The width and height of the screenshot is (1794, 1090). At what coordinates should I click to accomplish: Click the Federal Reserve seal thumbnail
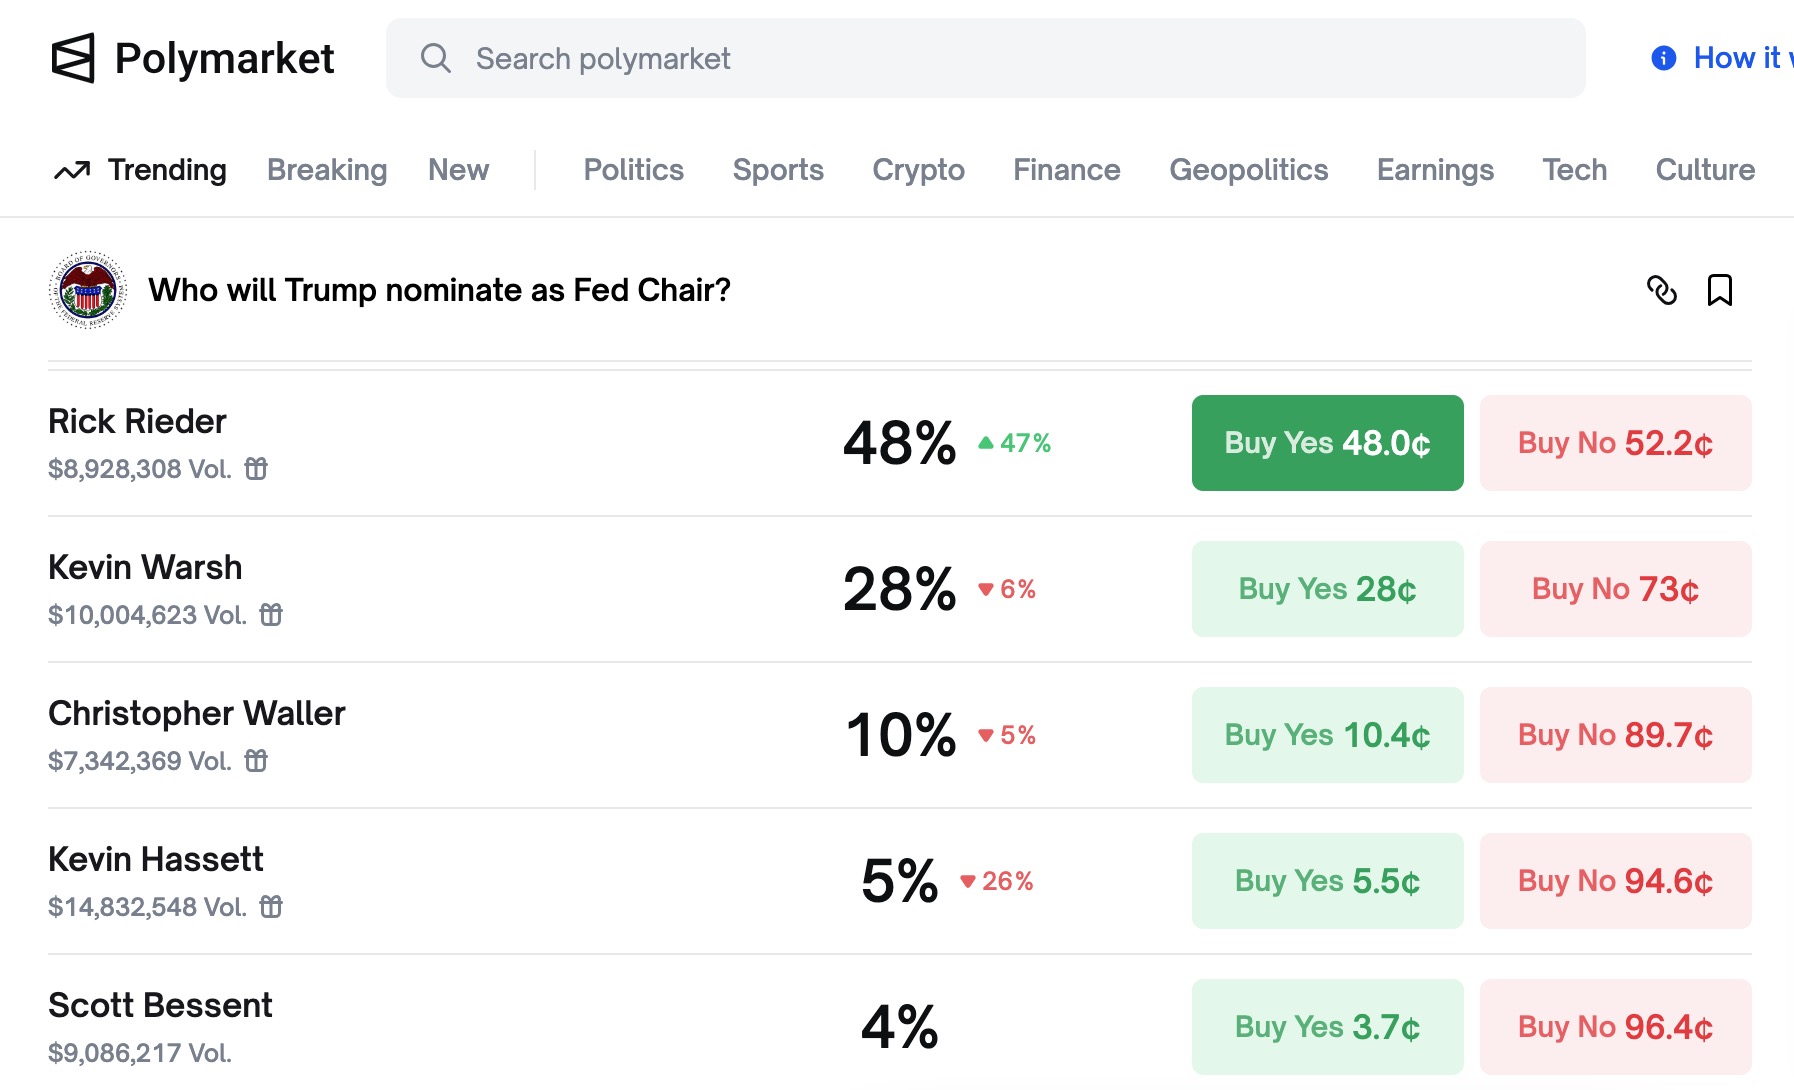88,290
